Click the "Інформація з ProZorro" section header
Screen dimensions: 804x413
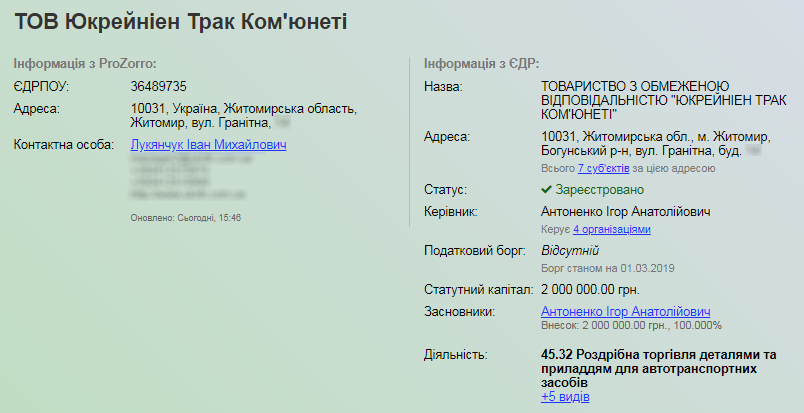pyautogui.click(x=85, y=63)
